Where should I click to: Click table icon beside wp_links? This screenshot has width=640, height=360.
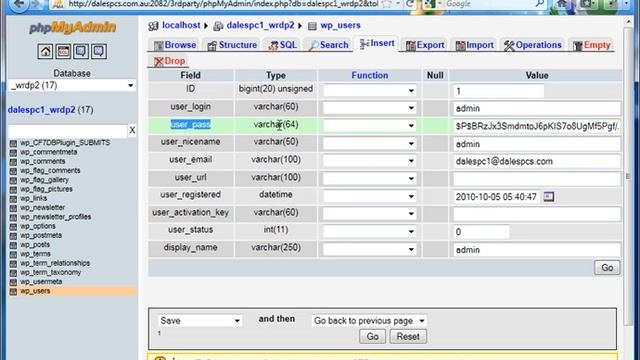coord(13,199)
